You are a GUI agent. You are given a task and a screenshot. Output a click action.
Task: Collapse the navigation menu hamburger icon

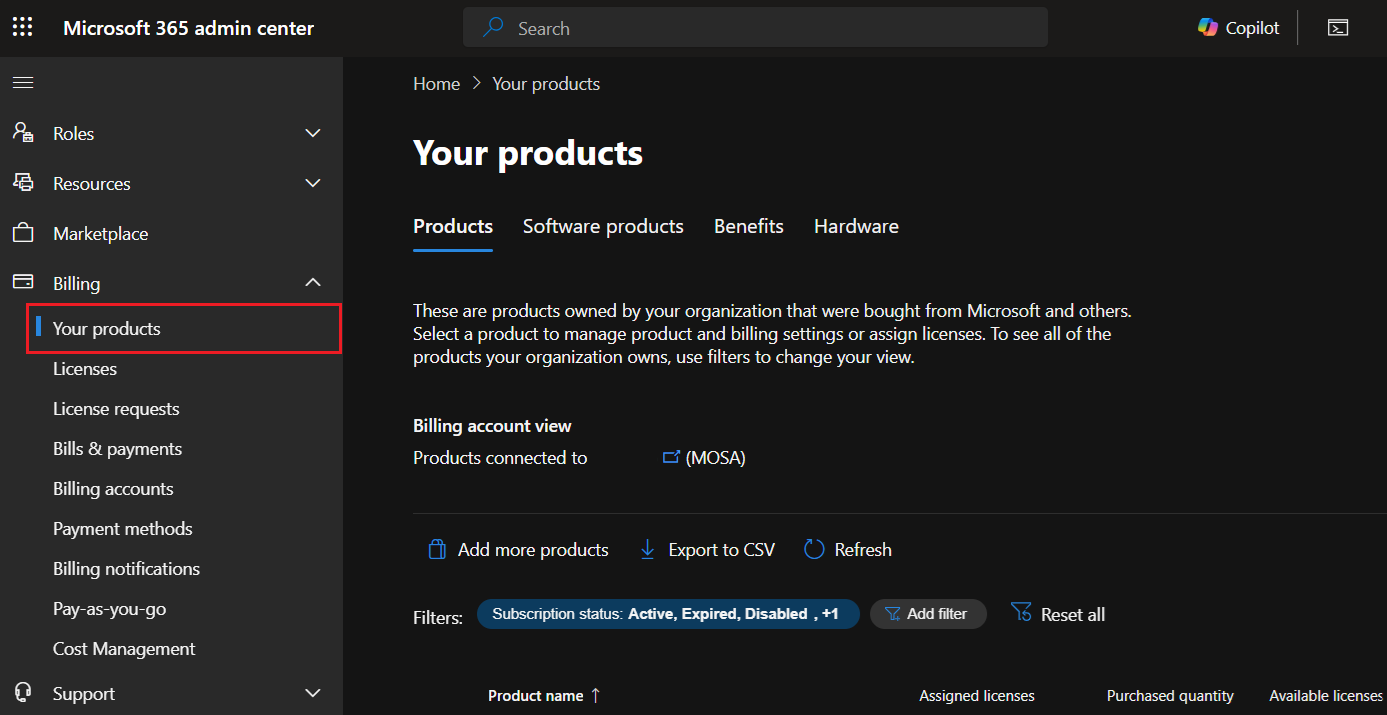22,82
